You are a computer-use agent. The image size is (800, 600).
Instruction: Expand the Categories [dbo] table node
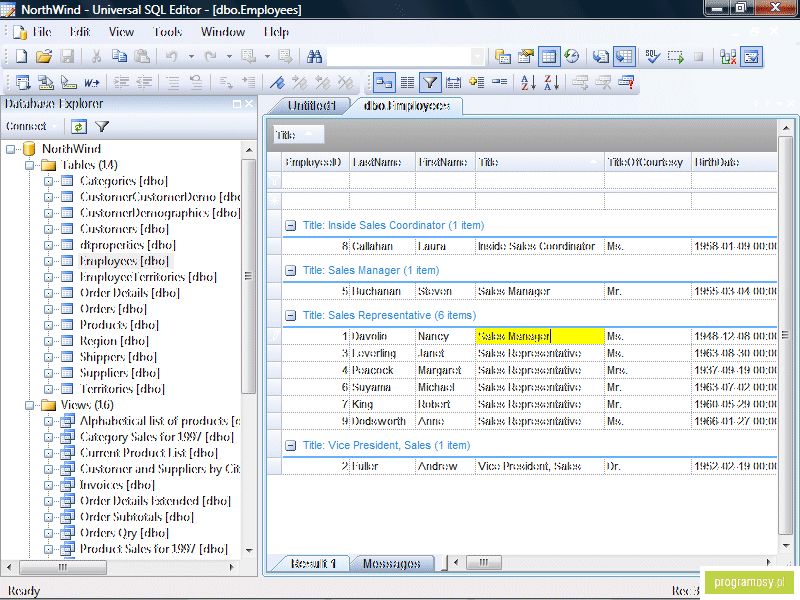(48, 181)
